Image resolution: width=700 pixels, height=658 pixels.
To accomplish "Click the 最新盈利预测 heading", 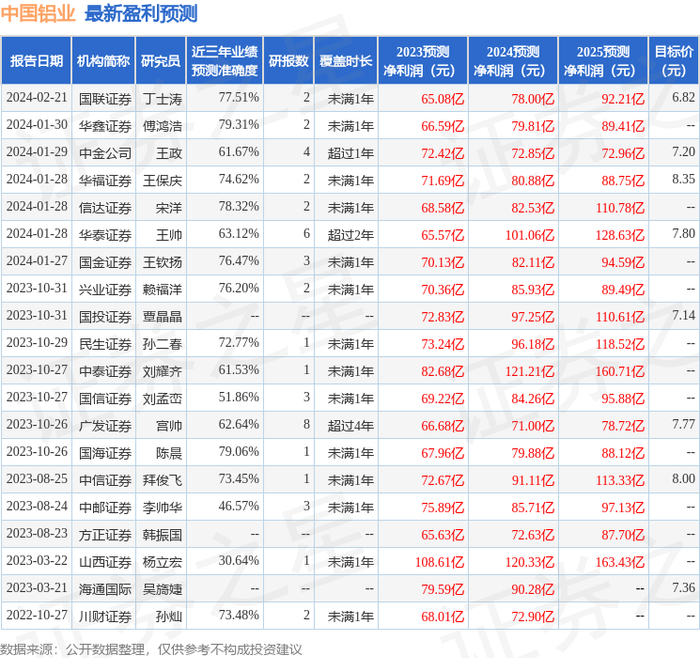I will click(x=141, y=13).
